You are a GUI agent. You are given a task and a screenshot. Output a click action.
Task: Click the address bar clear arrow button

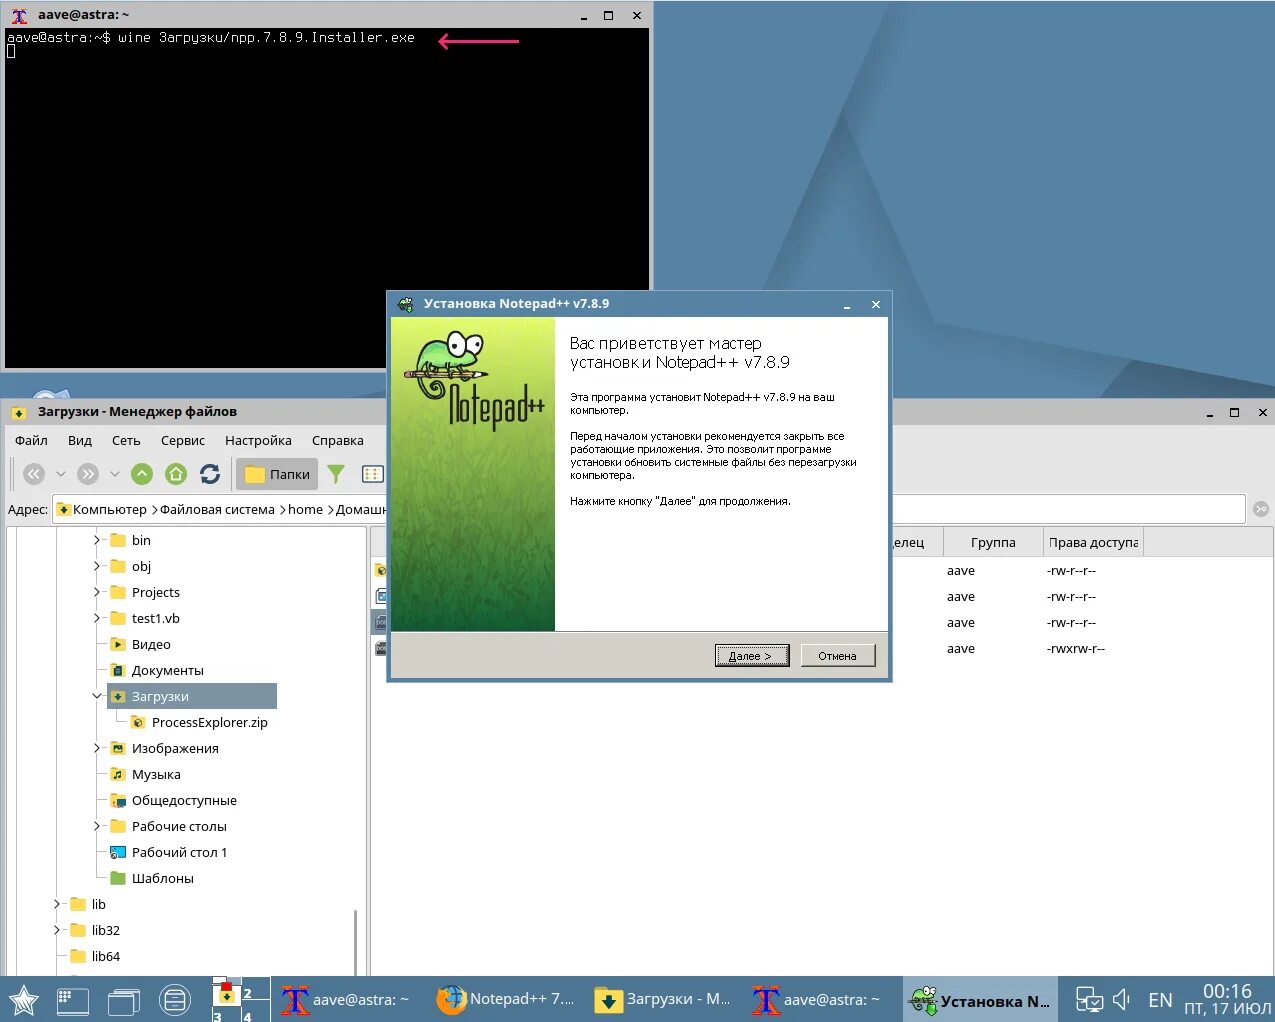point(1260,509)
